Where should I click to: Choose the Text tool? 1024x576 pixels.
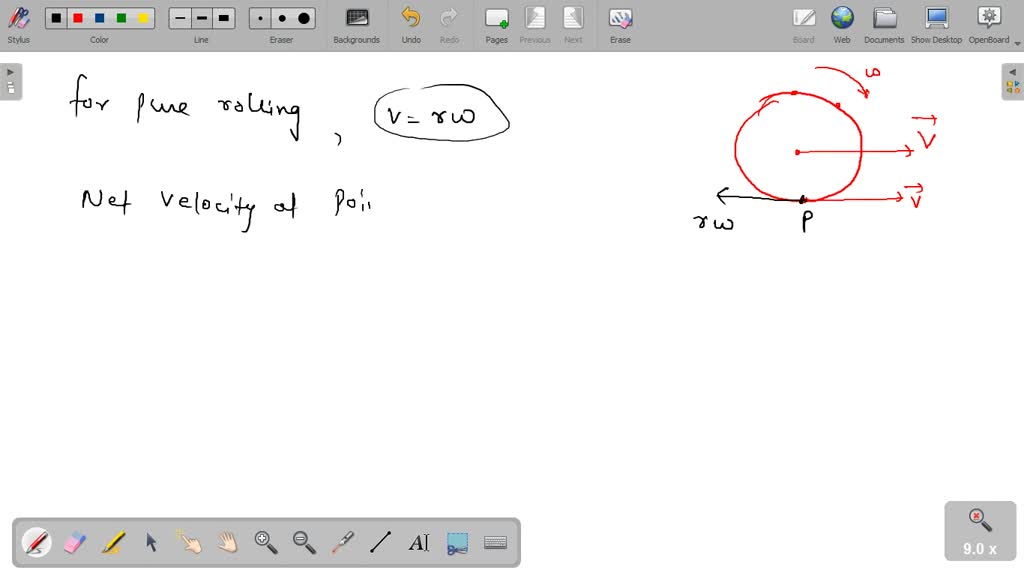[x=419, y=542]
